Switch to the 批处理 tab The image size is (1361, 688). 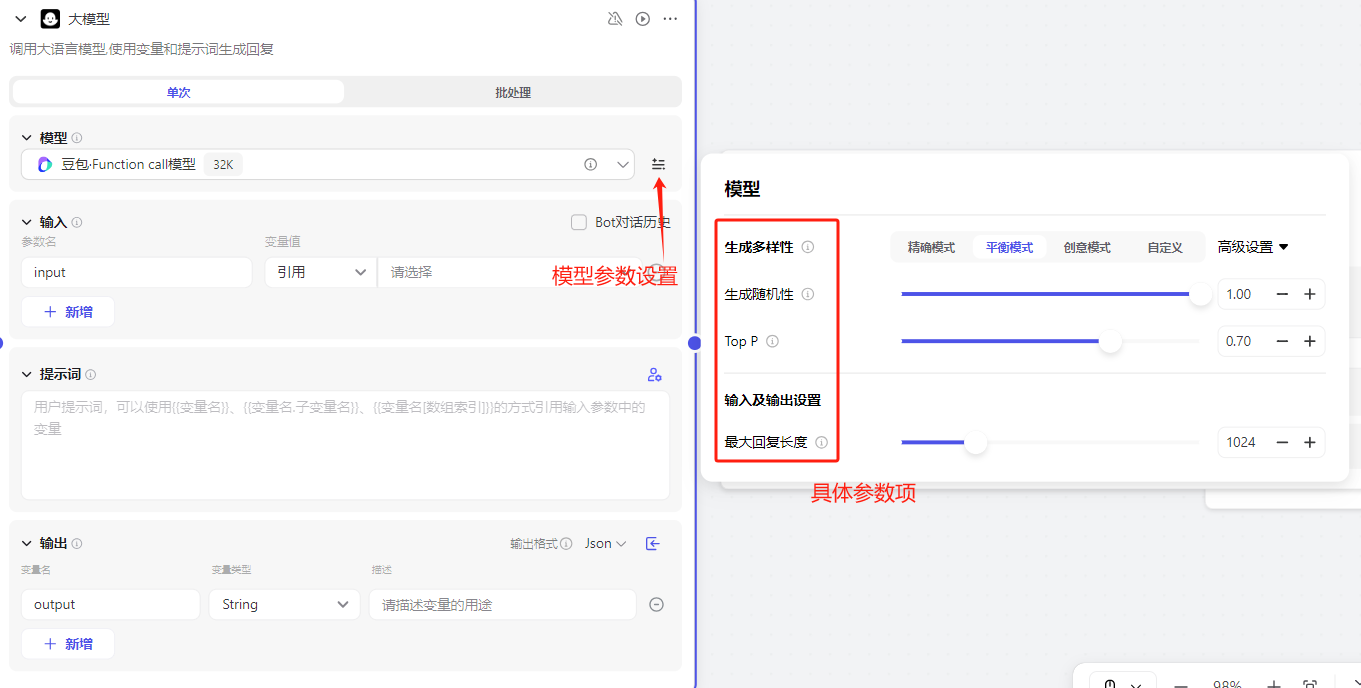pyautogui.click(x=513, y=92)
